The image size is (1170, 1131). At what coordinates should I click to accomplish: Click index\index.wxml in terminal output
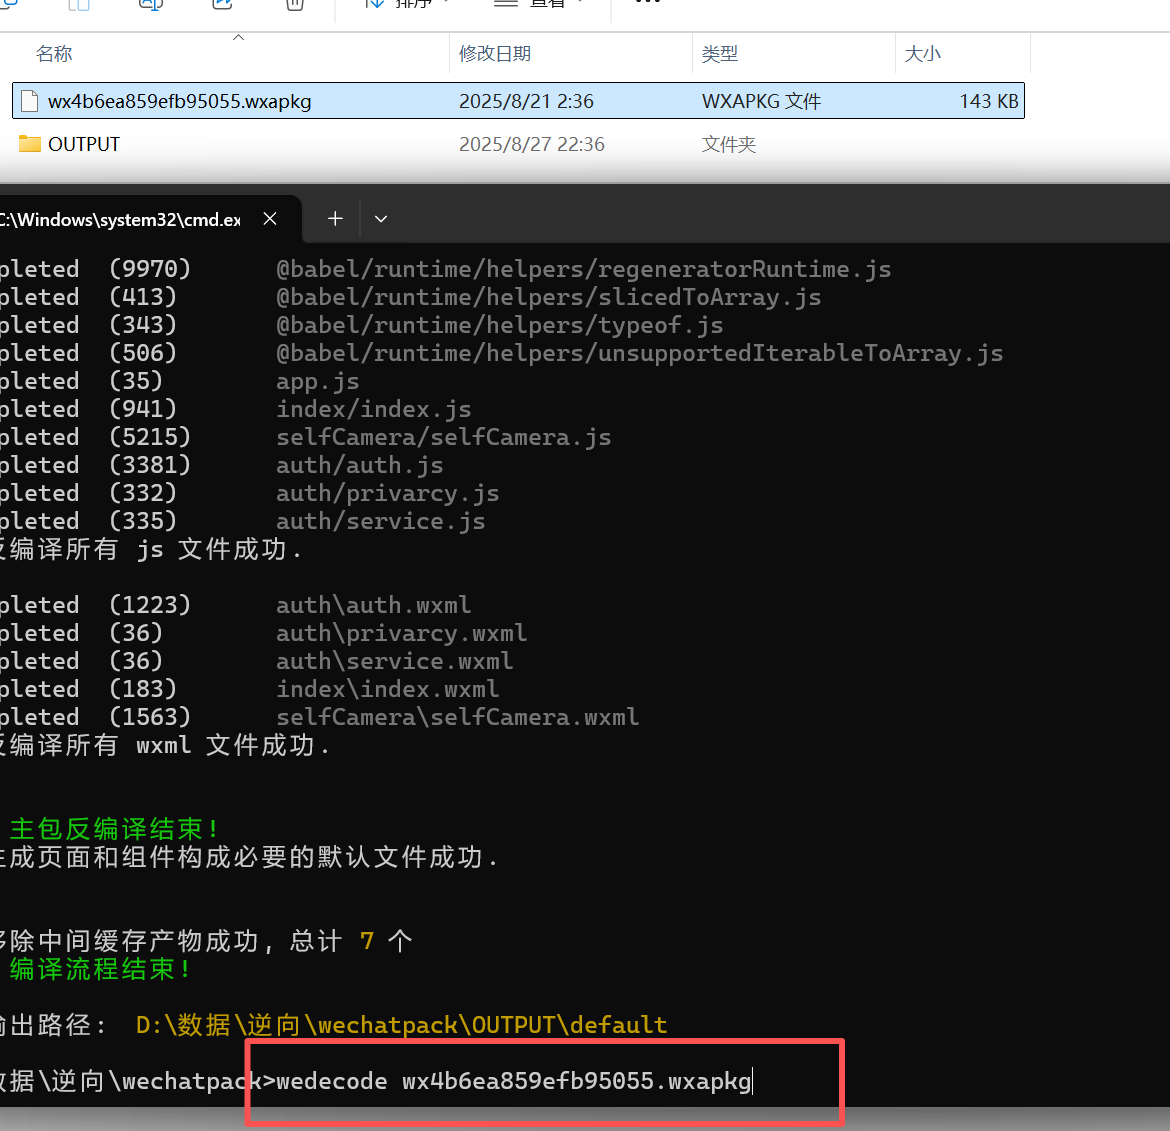click(387, 689)
